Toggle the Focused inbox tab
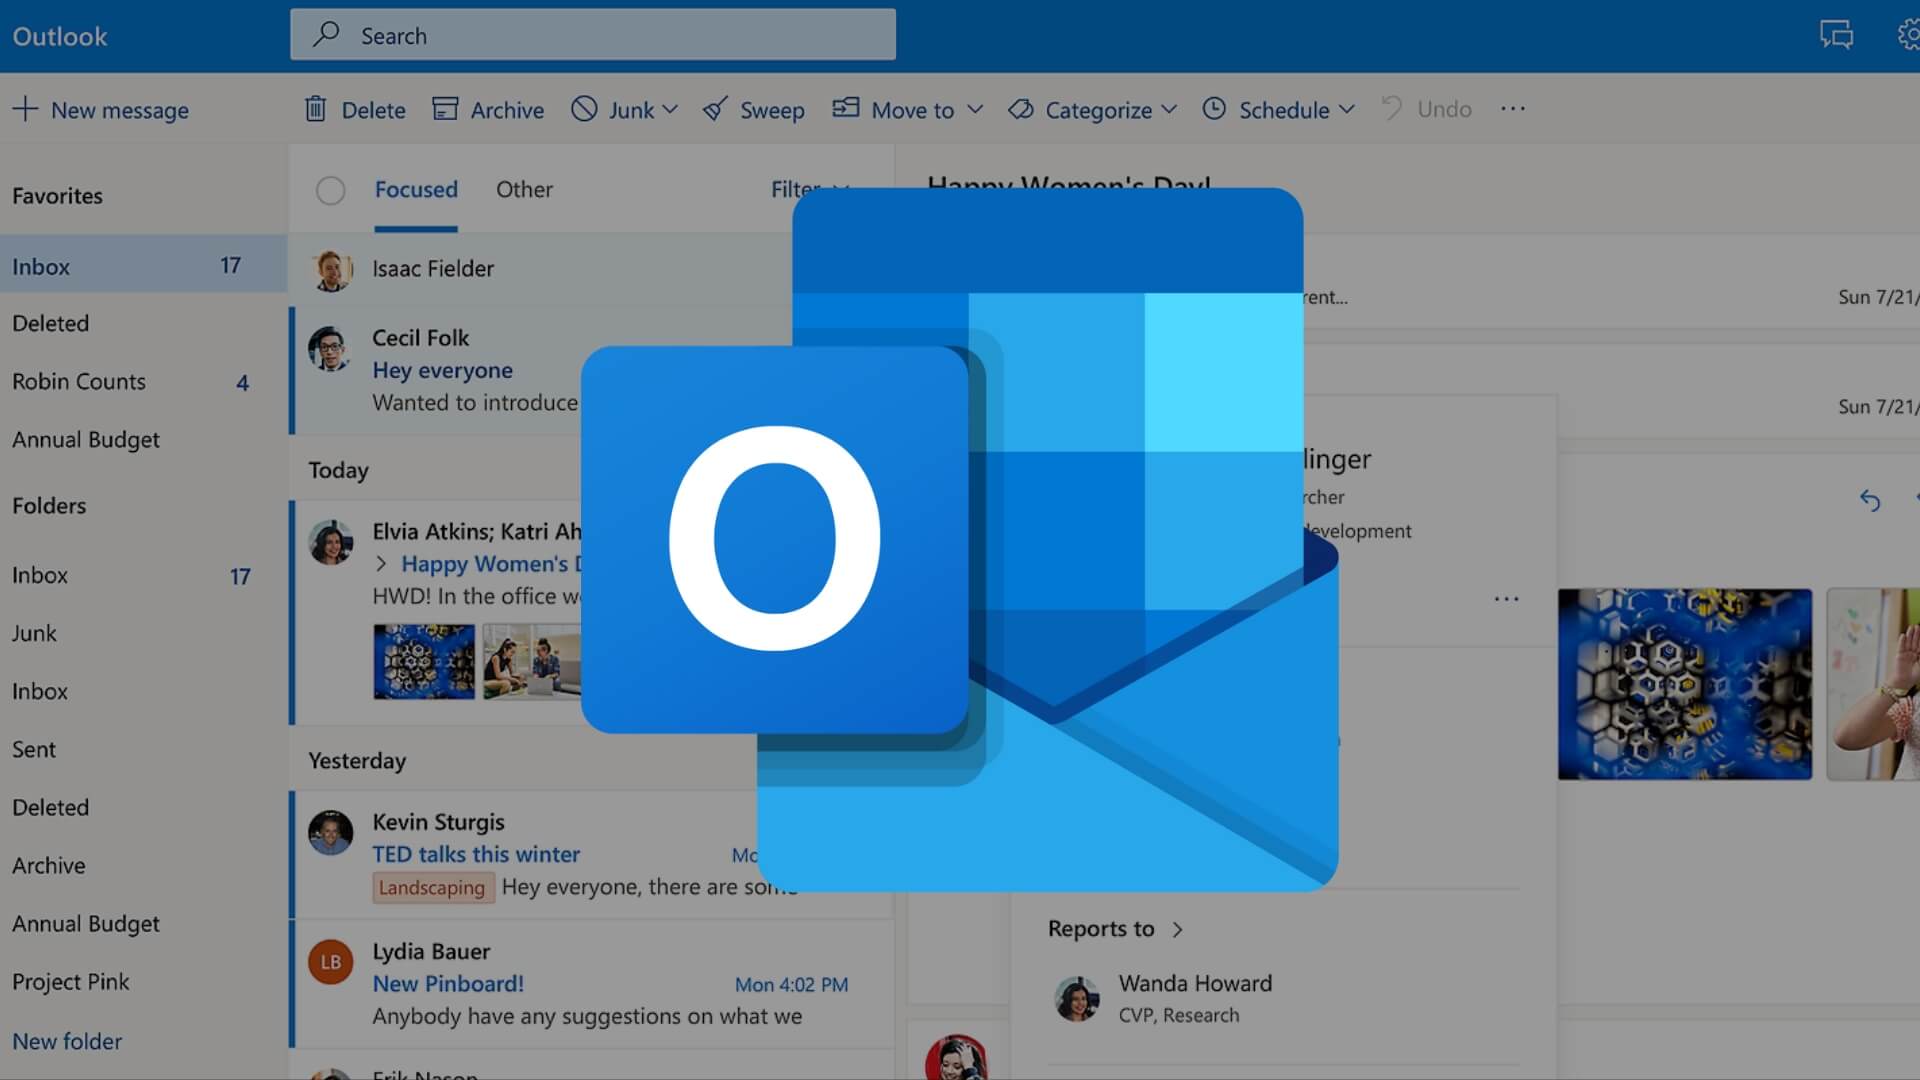 click(415, 189)
